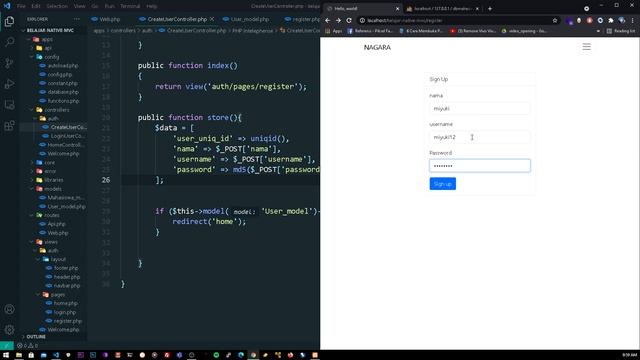Open the Search view in activity bar
Screen dimensions: 640x360
click(x=9, y=42)
